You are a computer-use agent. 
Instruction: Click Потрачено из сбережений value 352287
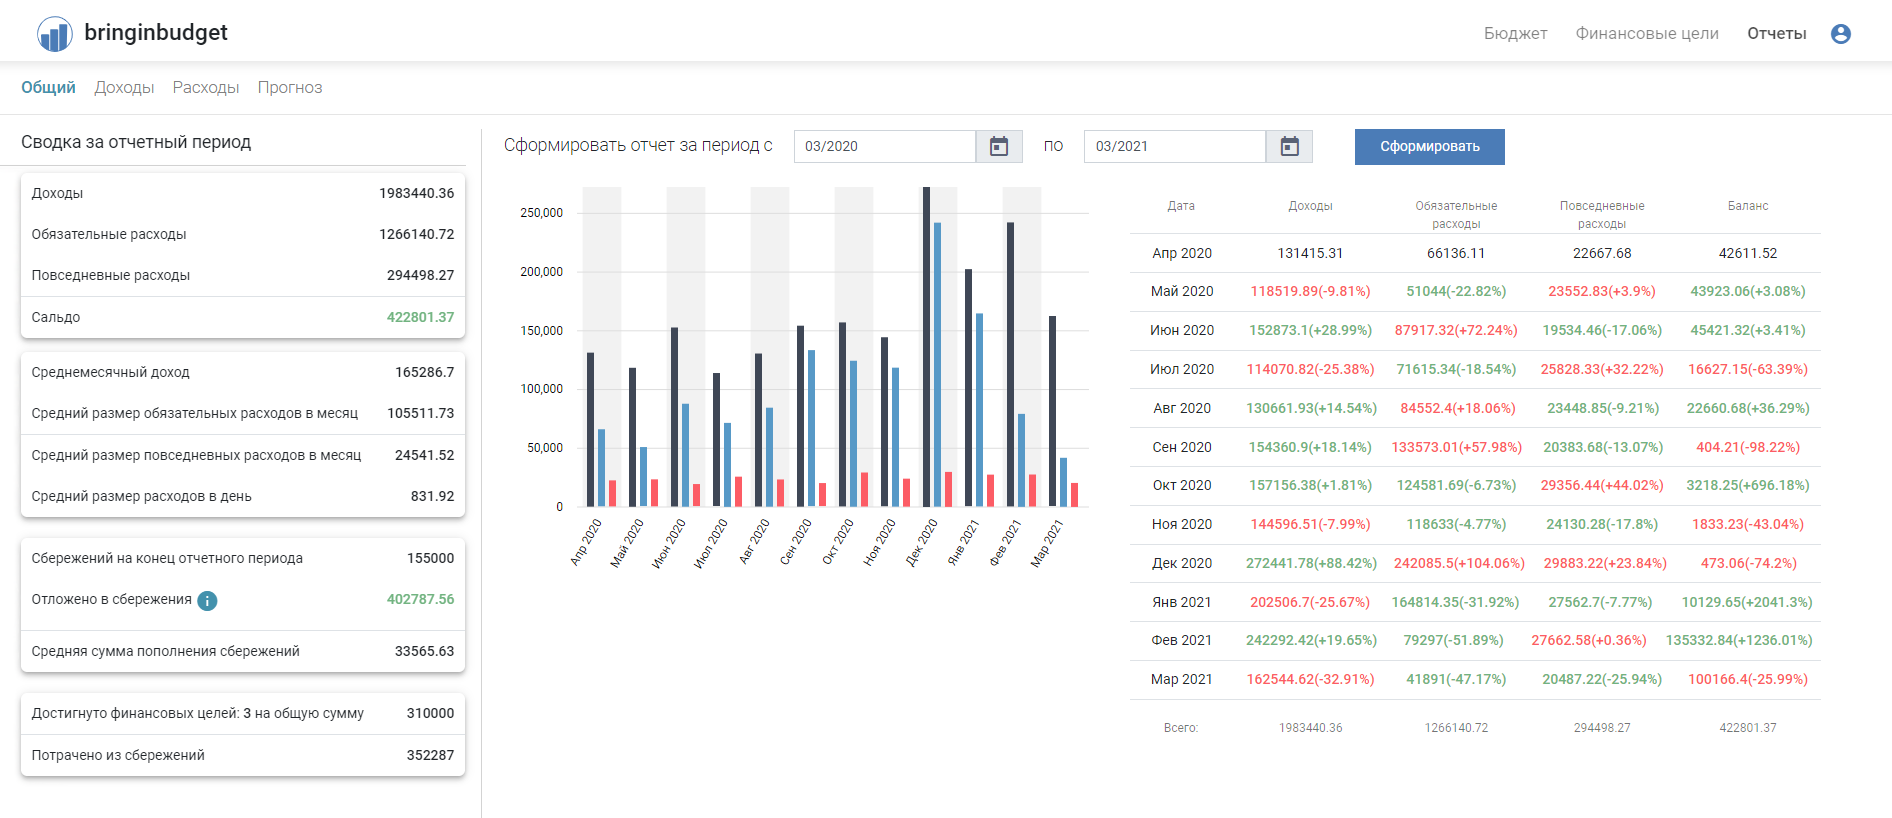(430, 756)
